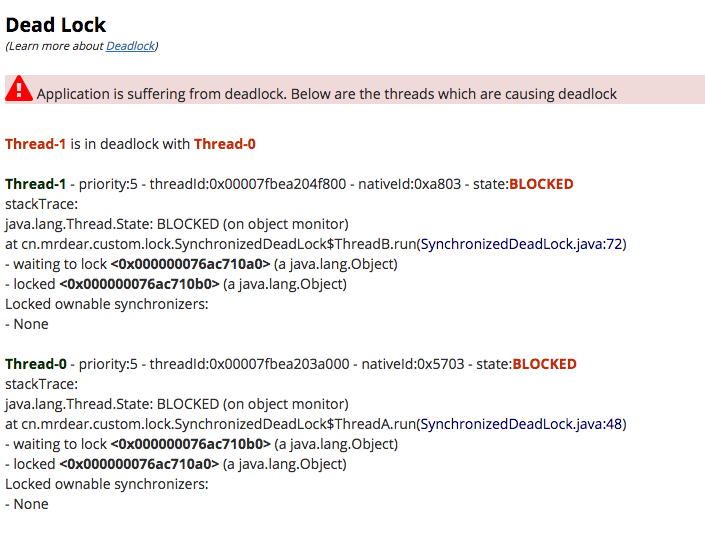Click the red warning triangle icon
Viewport: 705px width, 534px height.
[x=19, y=90]
